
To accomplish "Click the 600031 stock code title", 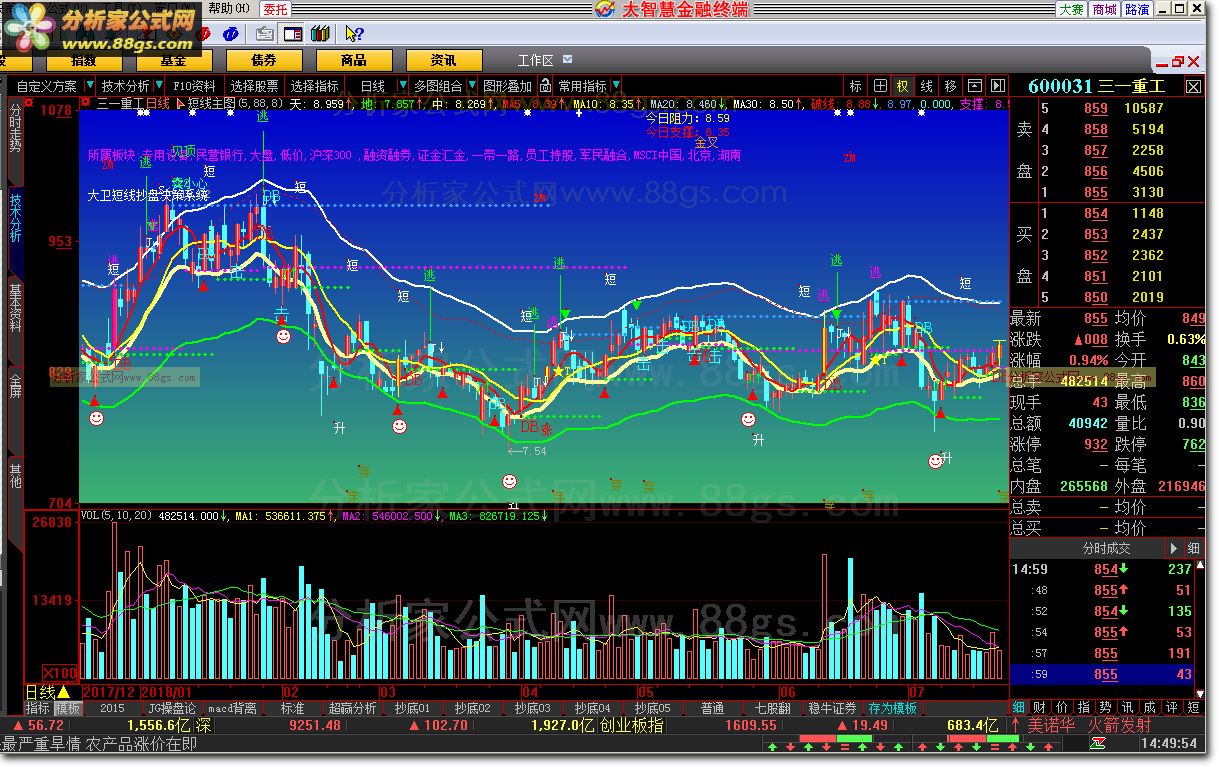I will [1060, 87].
